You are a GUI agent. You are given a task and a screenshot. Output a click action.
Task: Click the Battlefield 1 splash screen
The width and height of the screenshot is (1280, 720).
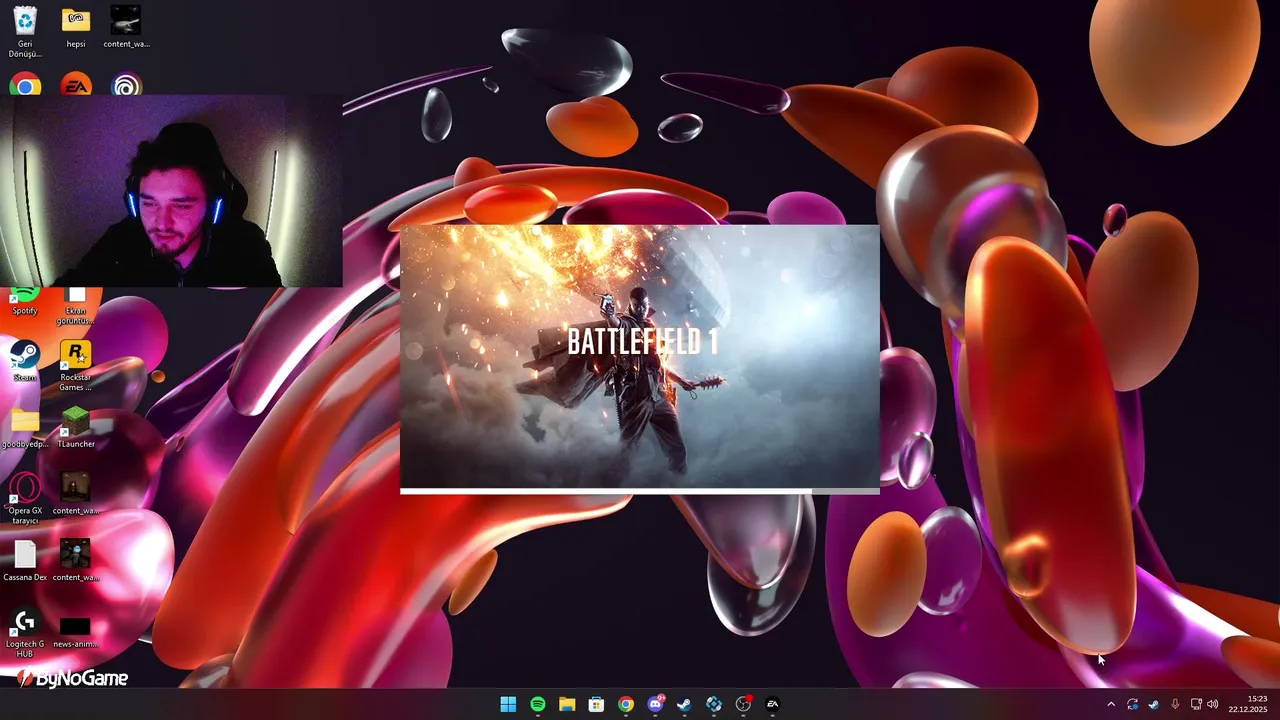click(640, 357)
